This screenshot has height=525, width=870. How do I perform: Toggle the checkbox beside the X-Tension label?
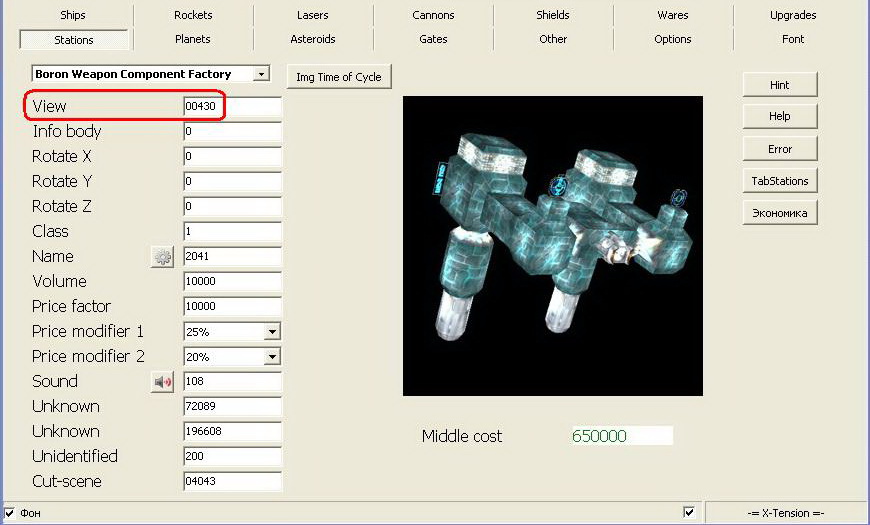(689, 512)
